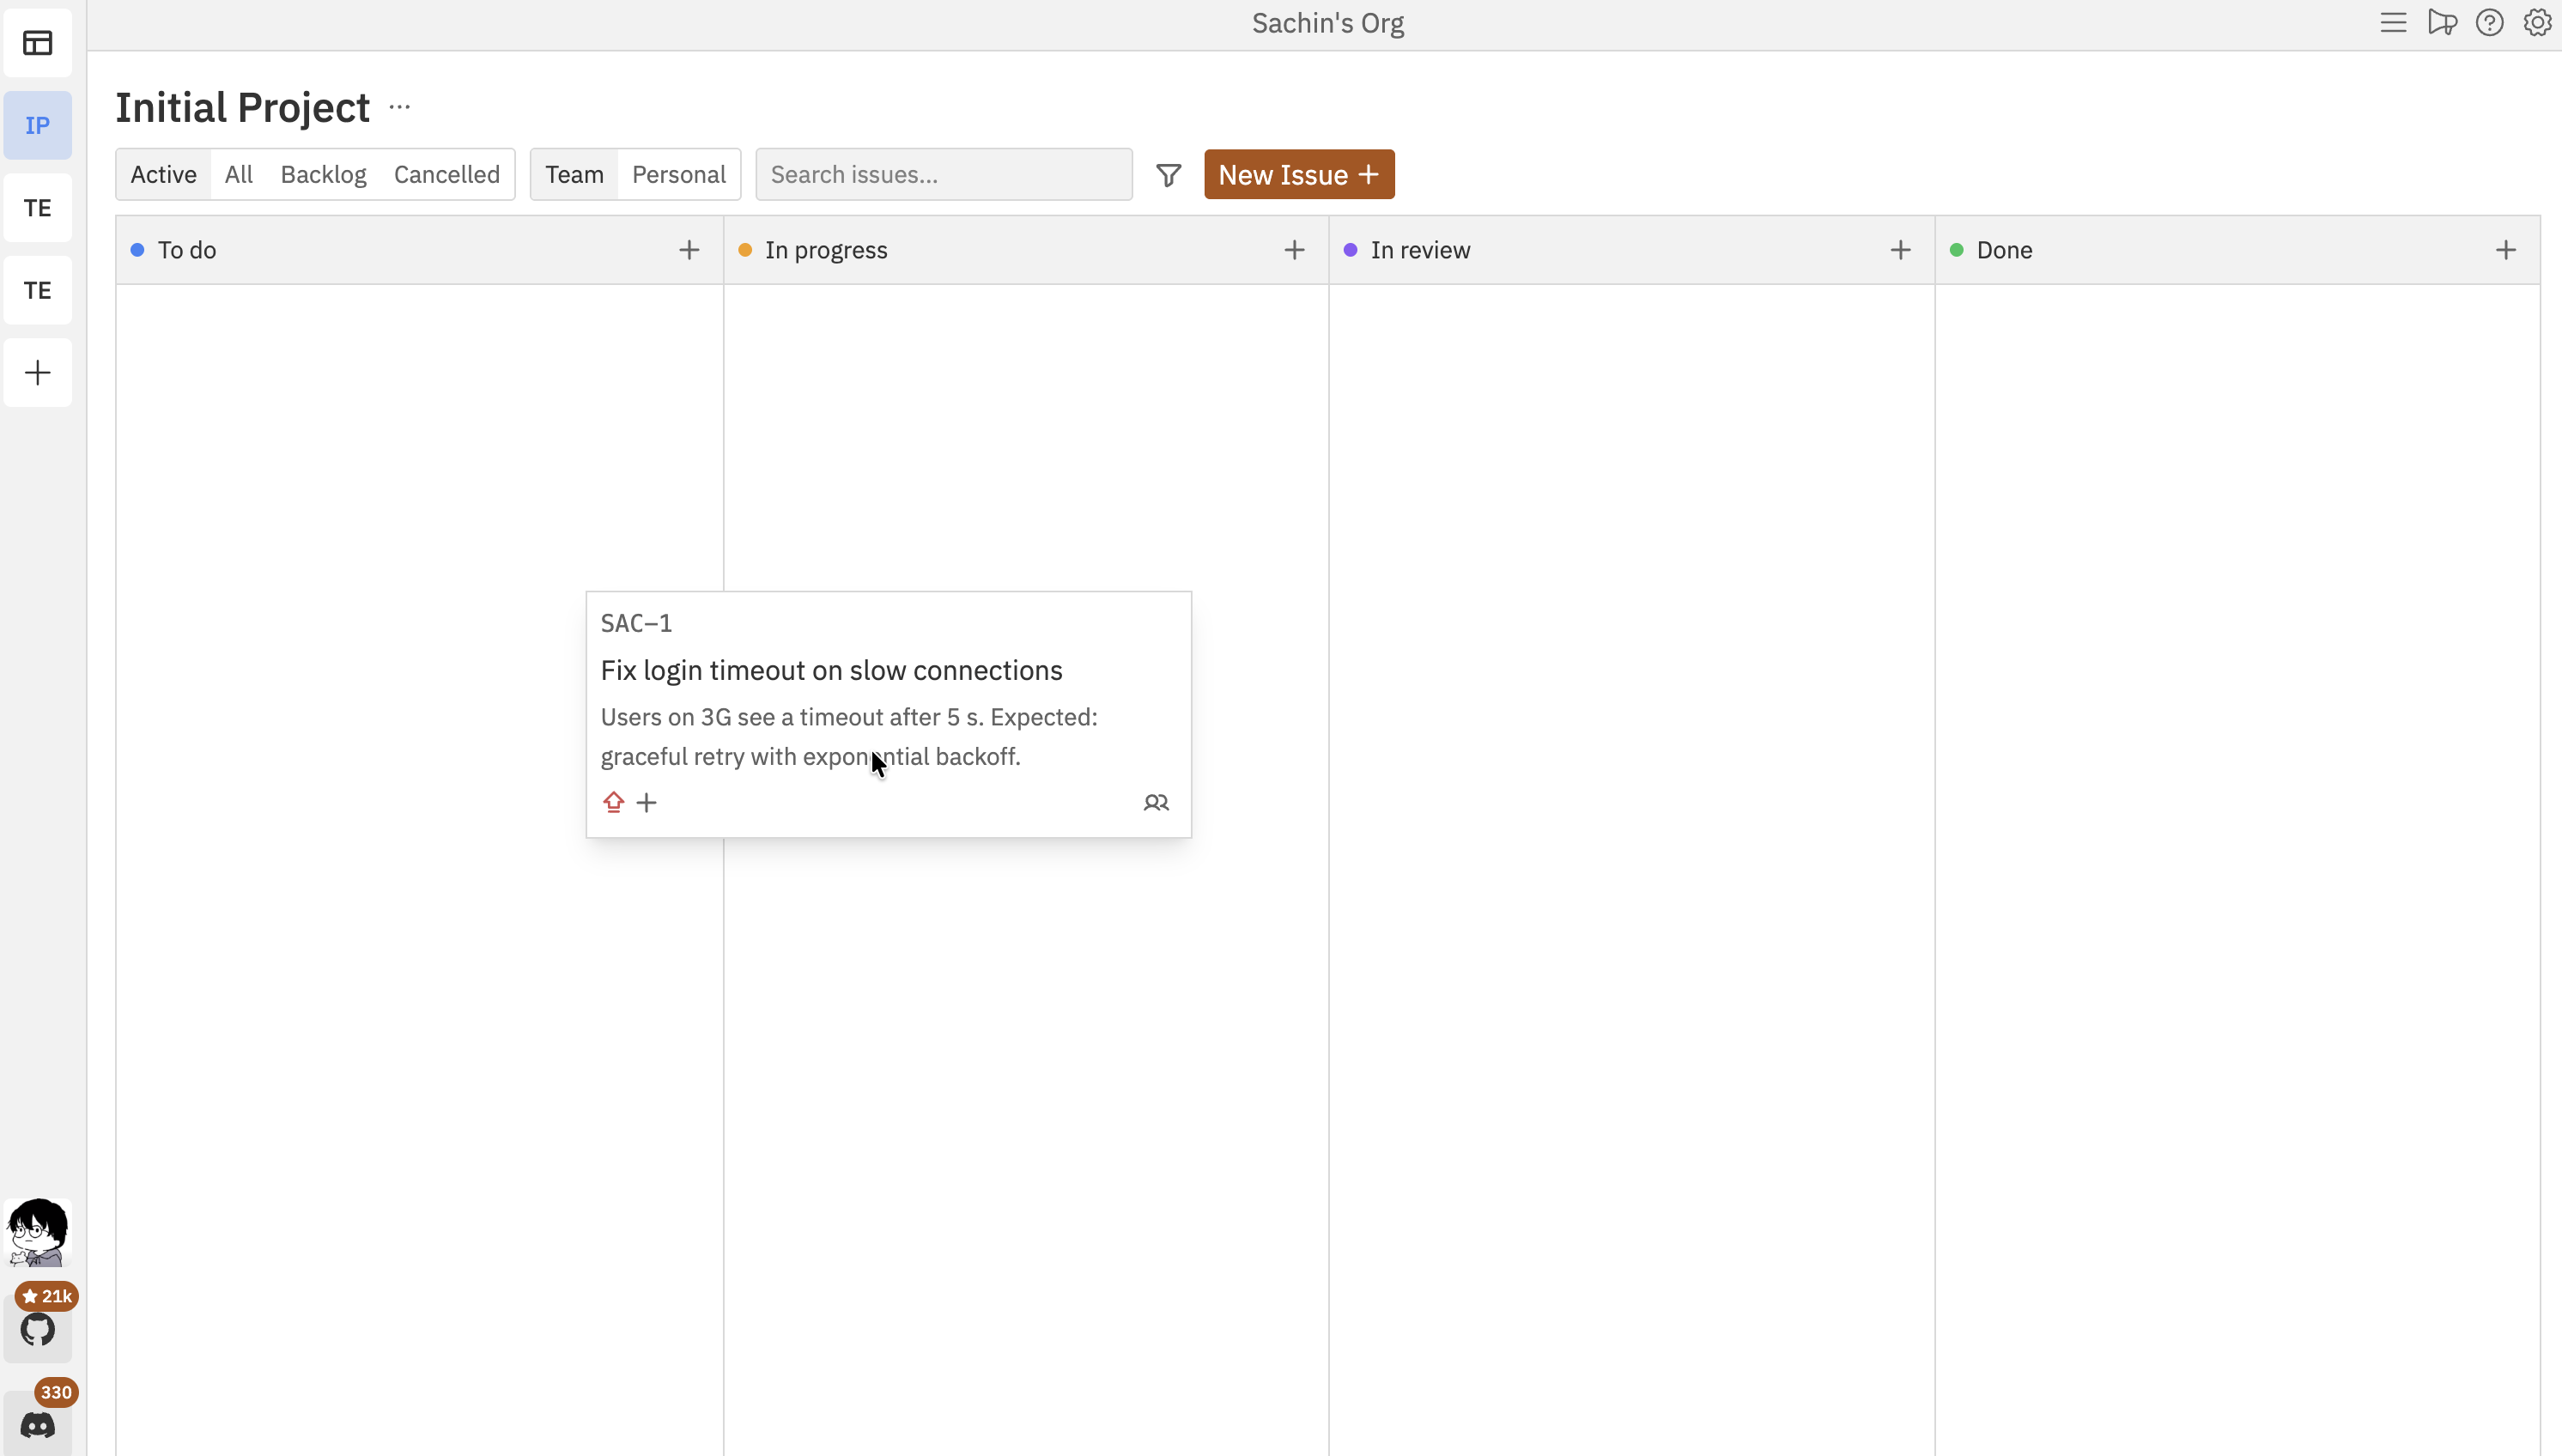The height and width of the screenshot is (1456, 2562).
Task: Open the changelog megaphone icon top right
Action: coord(2441,22)
